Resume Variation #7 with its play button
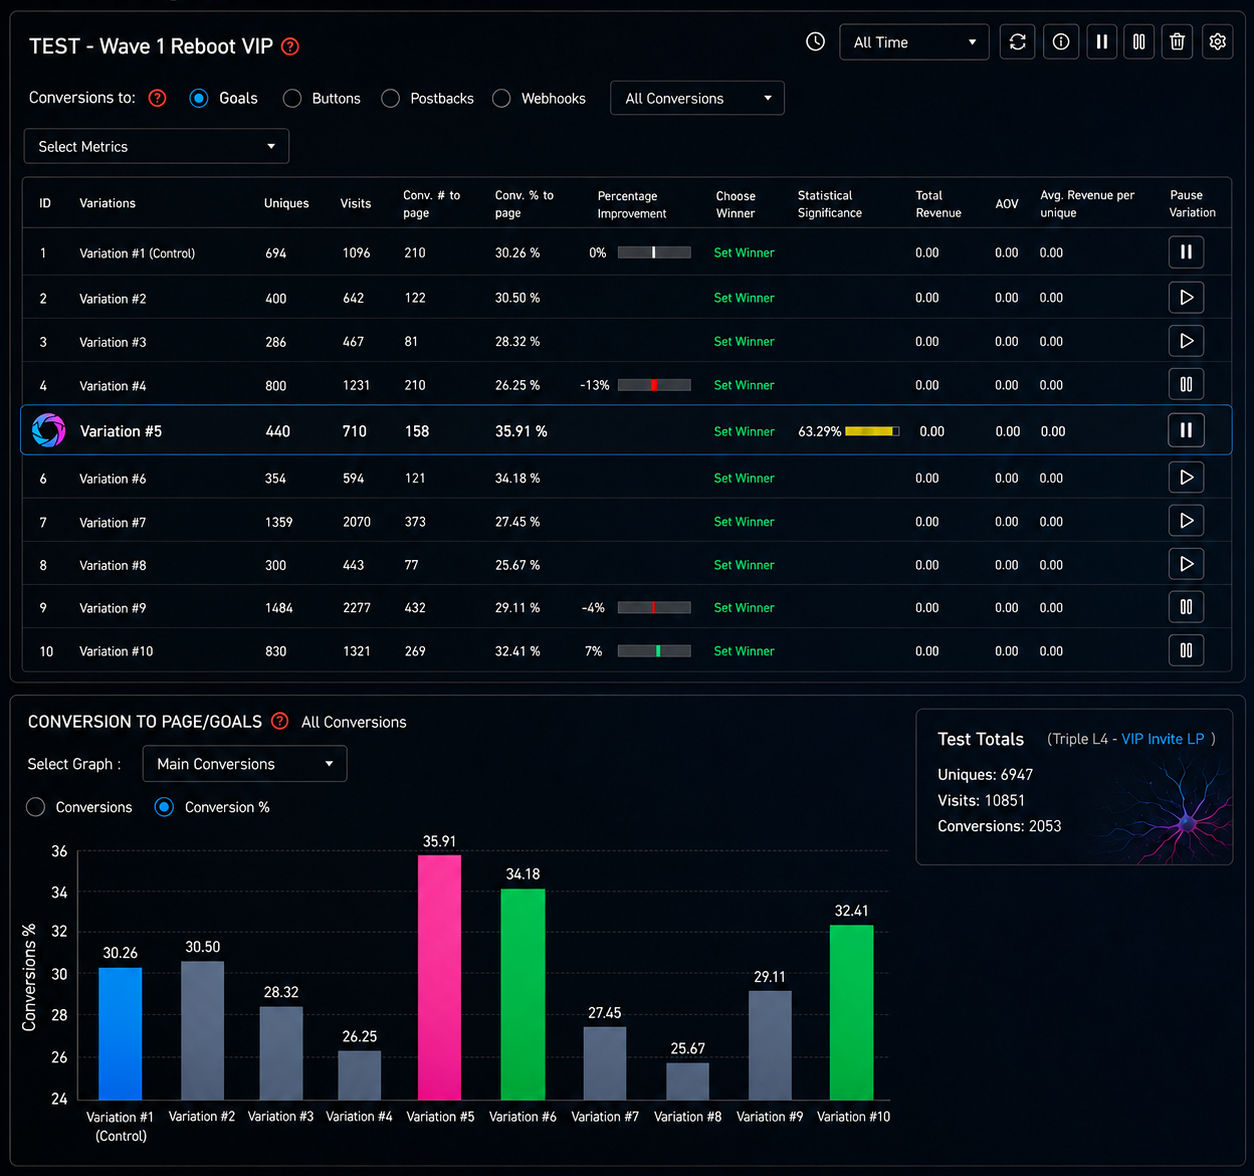The height and width of the screenshot is (1176, 1254). (x=1186, y=521)
